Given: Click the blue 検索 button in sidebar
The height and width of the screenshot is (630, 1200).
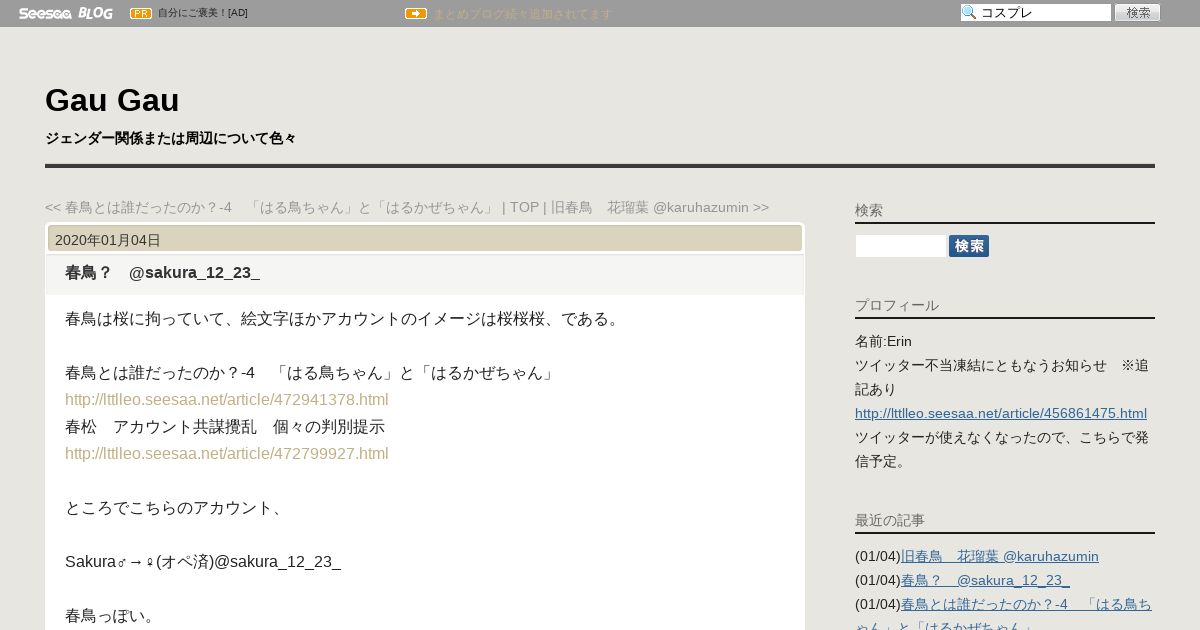Looking at the screenshot, I should (969, 246).
